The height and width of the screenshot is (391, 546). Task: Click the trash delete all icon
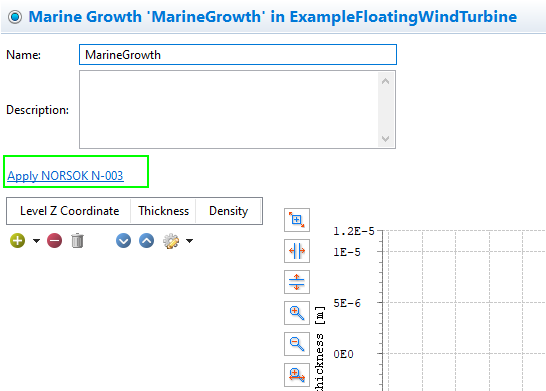(x=77, y=241)
